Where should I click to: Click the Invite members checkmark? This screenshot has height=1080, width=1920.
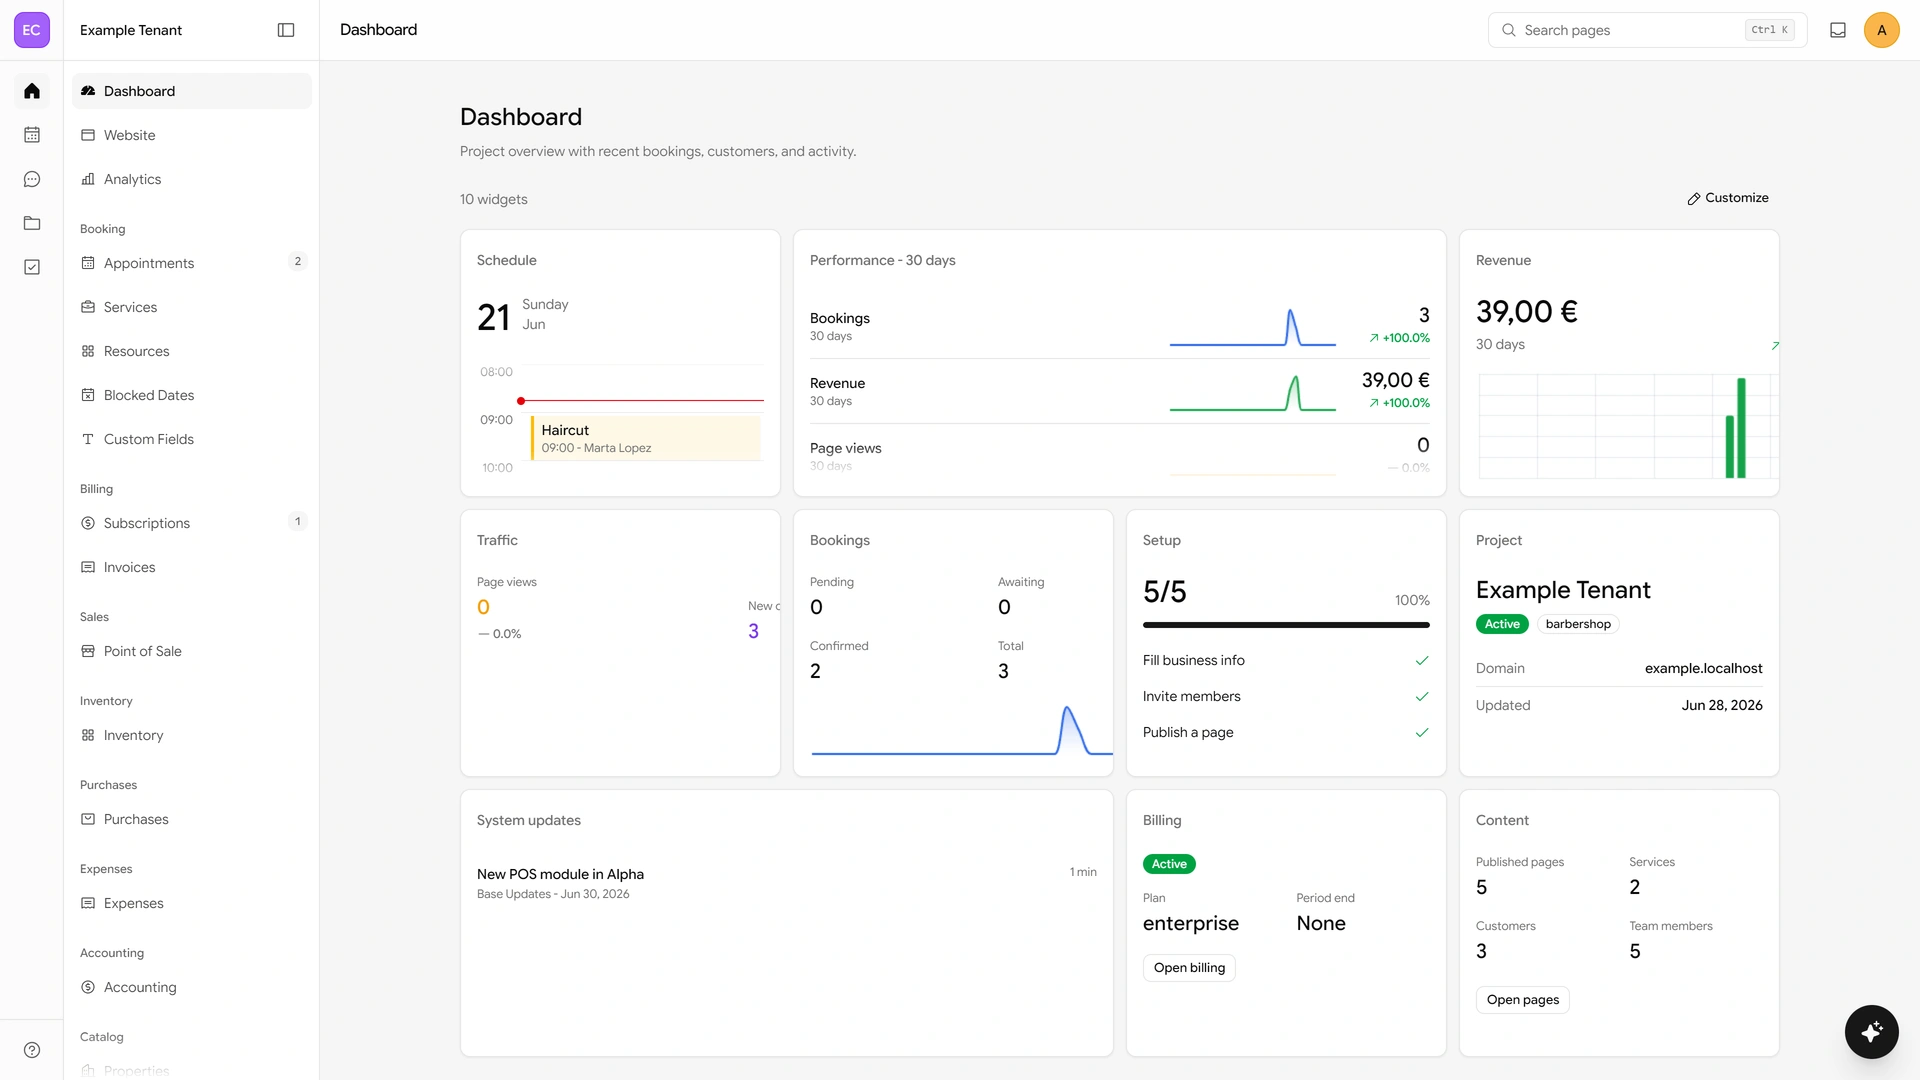pyautogui.click(x=1422, y=696)
